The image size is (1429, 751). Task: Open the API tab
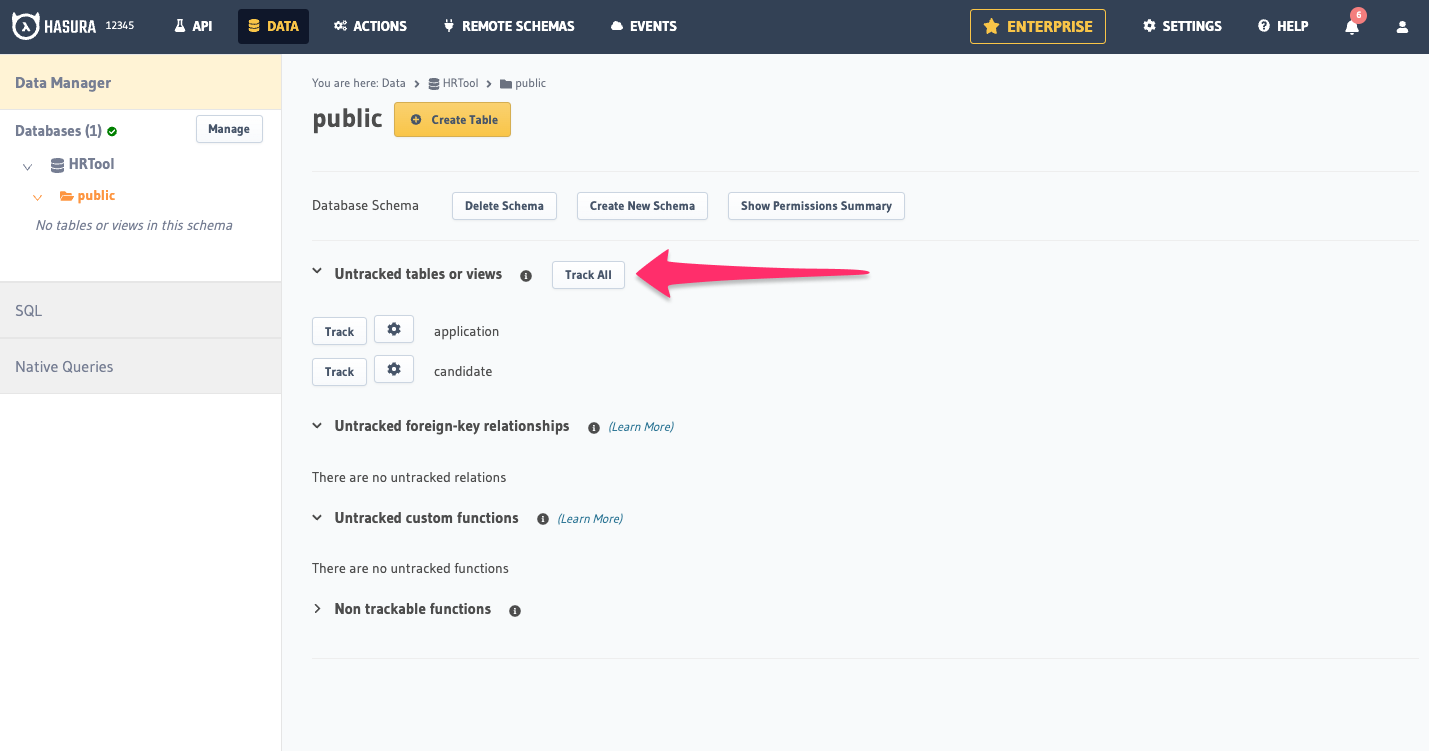pos(193,26)
